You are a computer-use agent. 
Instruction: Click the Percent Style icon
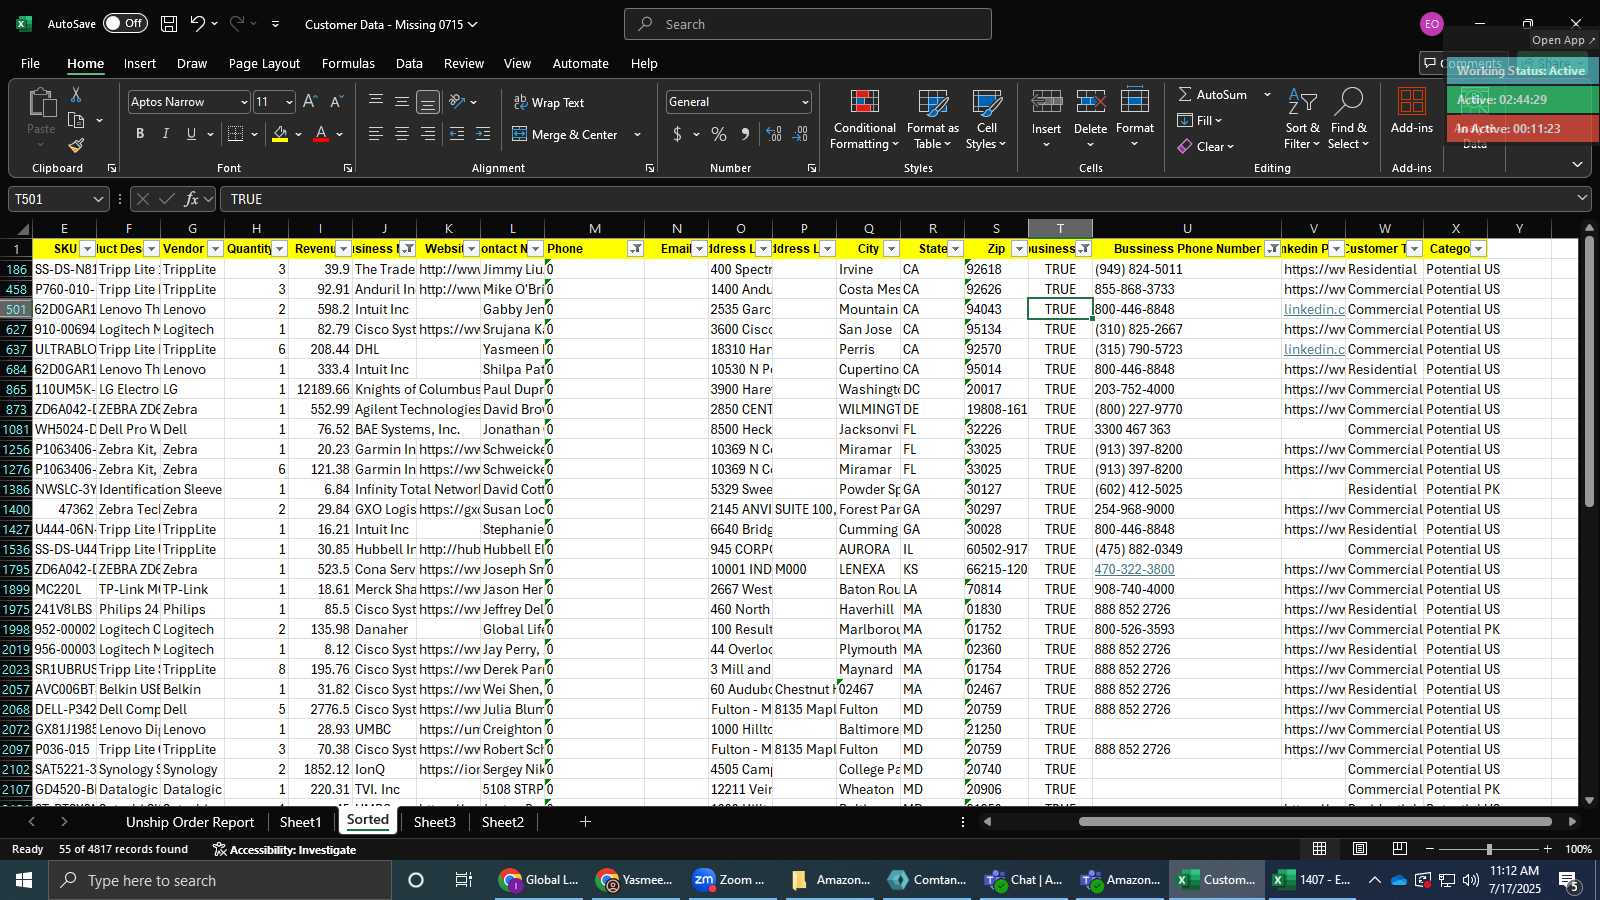[x=719, y=134]
